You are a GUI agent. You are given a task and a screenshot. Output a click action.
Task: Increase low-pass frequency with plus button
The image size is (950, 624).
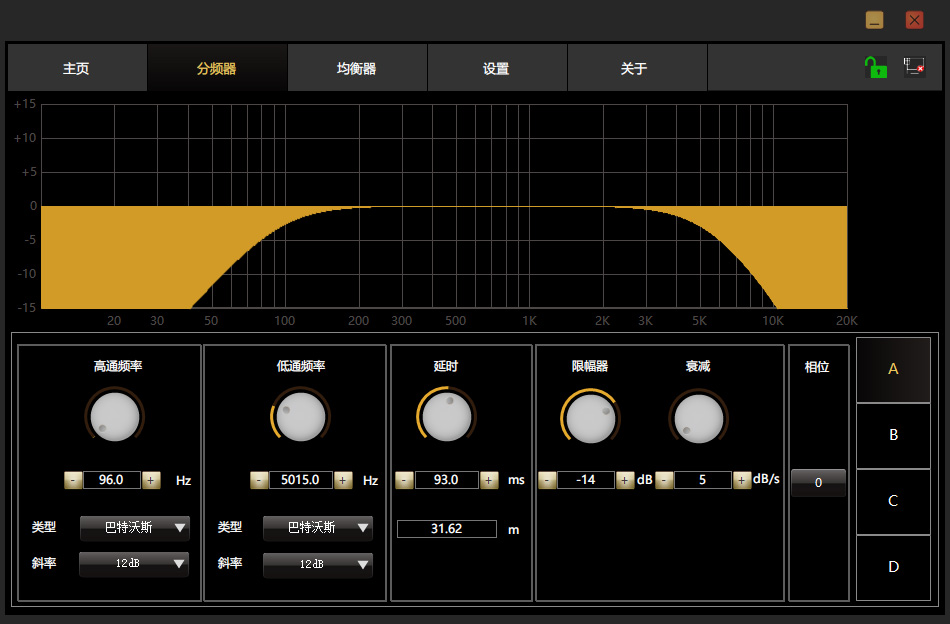point(343,480)
